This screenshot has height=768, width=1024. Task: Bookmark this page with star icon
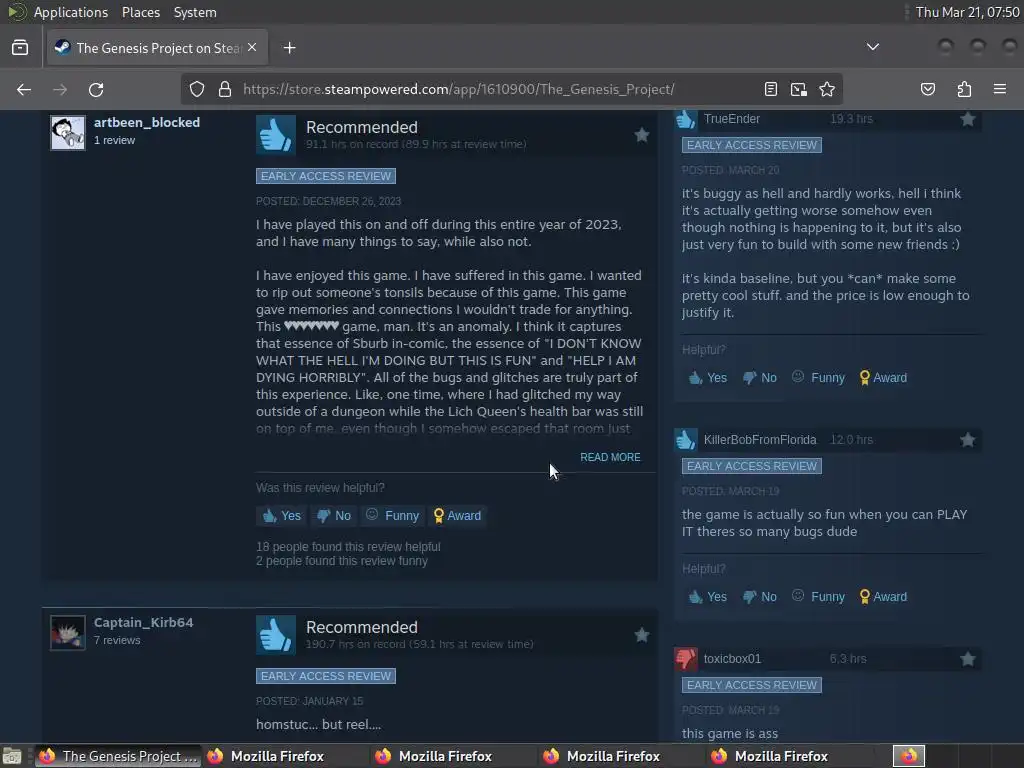[x=827, y=89]
